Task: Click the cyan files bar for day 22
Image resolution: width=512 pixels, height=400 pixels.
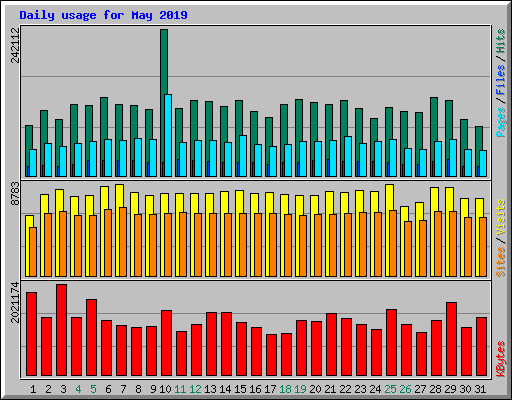Action: point(348,156)
